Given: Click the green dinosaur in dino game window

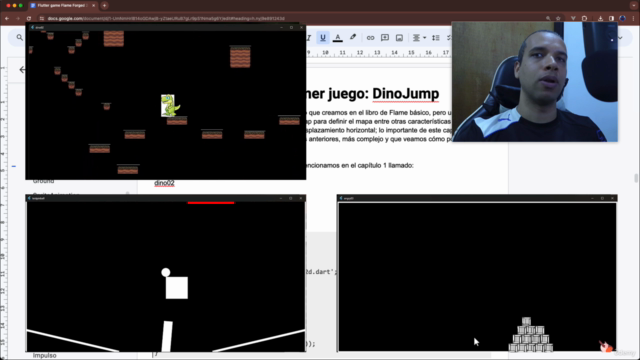Looking at the screenshot, I should [170, 106].
